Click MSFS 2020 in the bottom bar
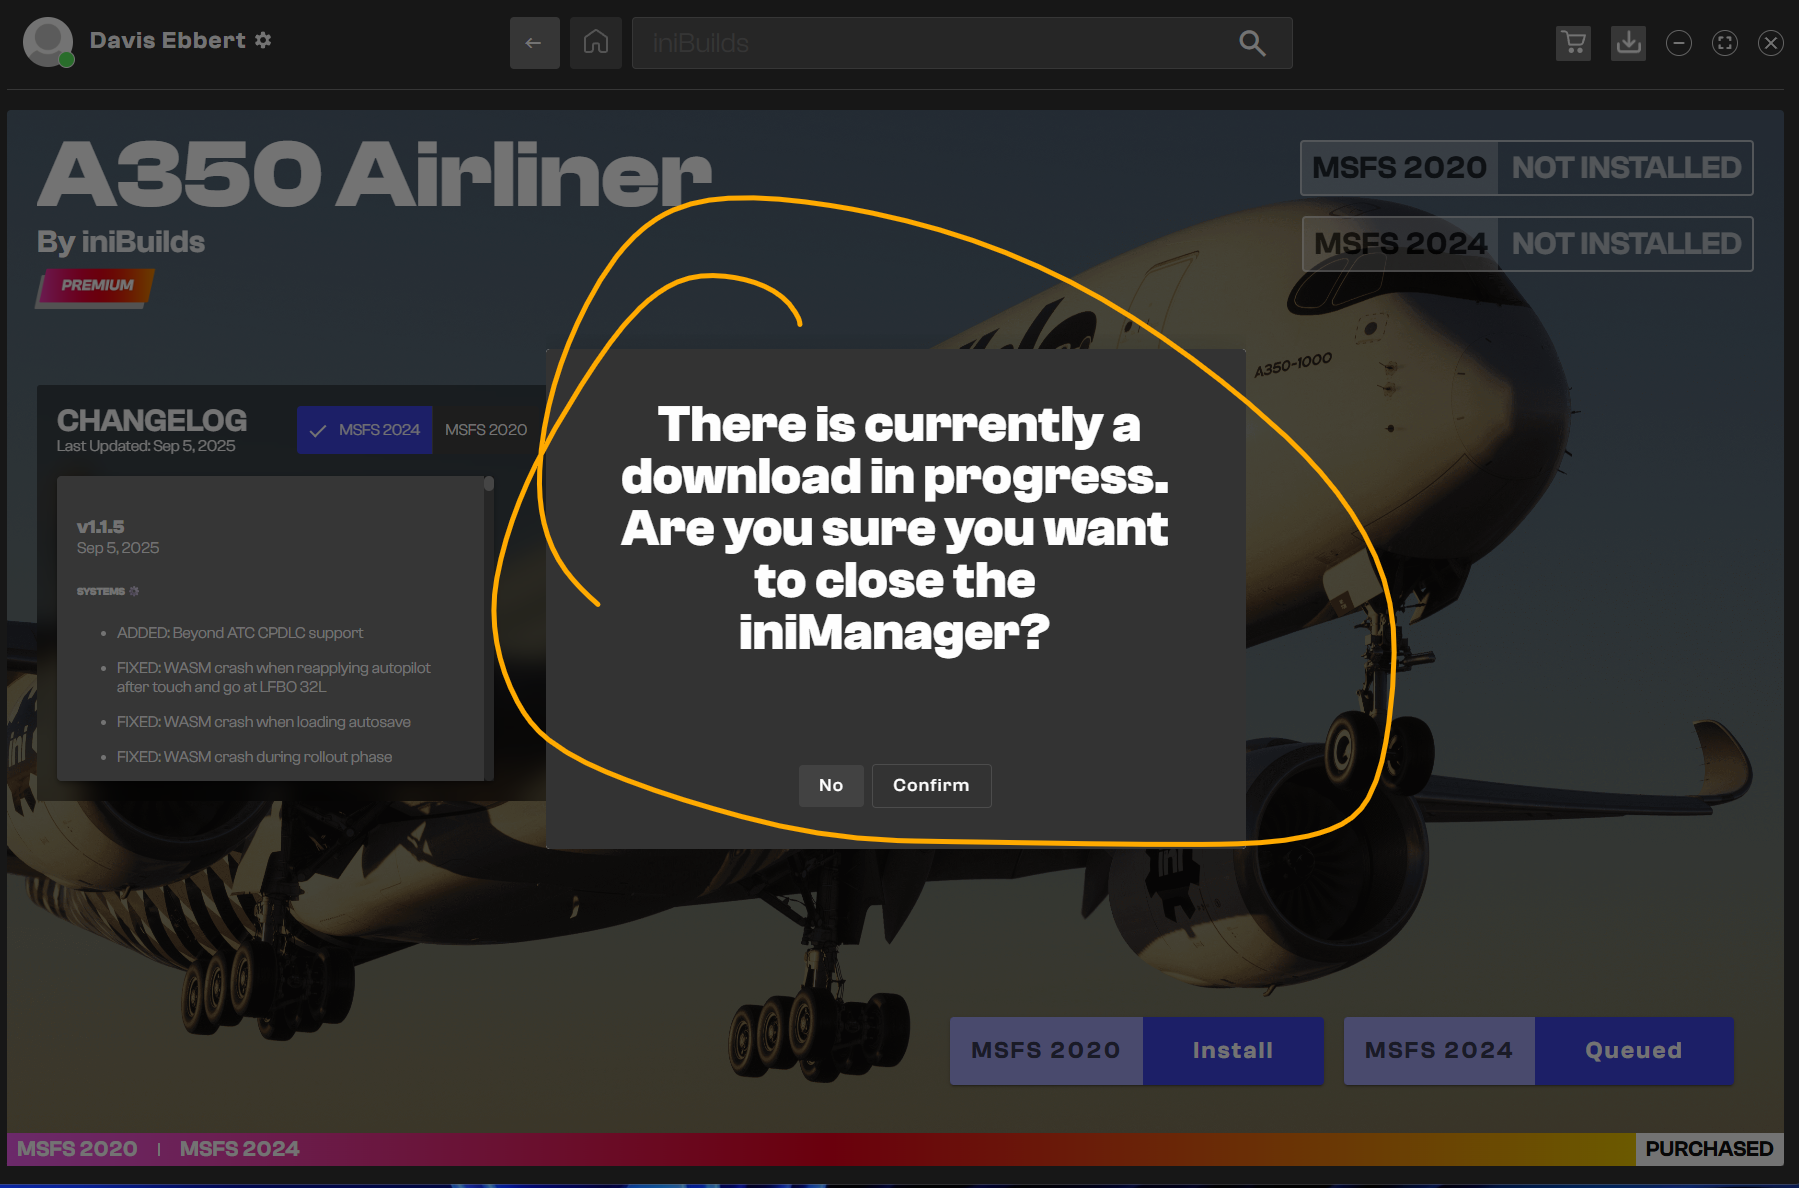The image size is (1799, 1188). pyautogui.click(x=77, y=1149)
